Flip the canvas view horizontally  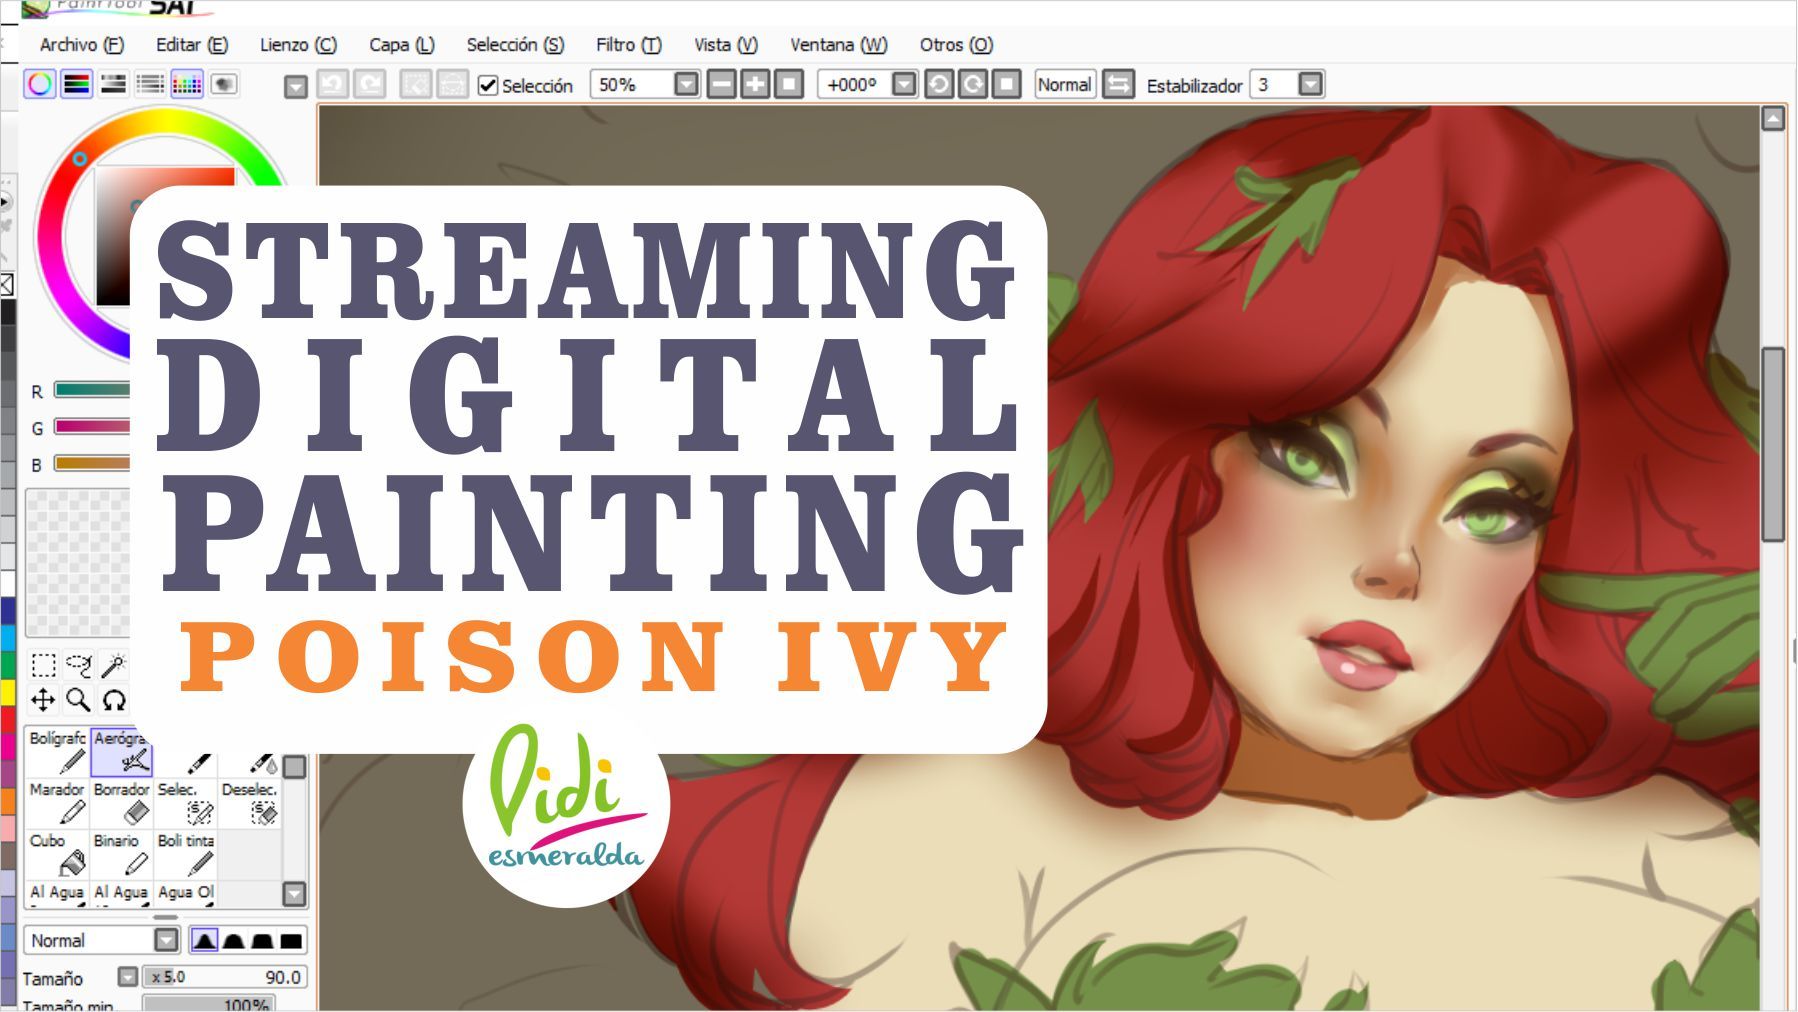click(1118, 85)
